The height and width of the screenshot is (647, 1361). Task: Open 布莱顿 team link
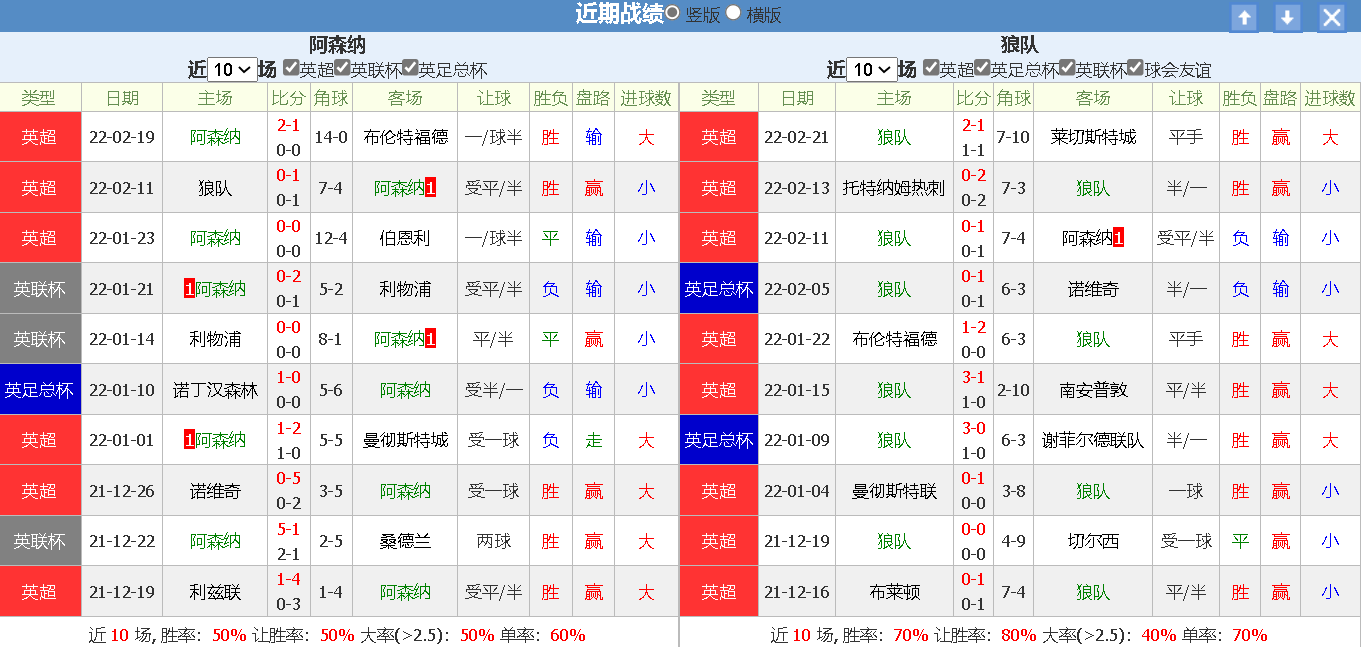[894, 592]
